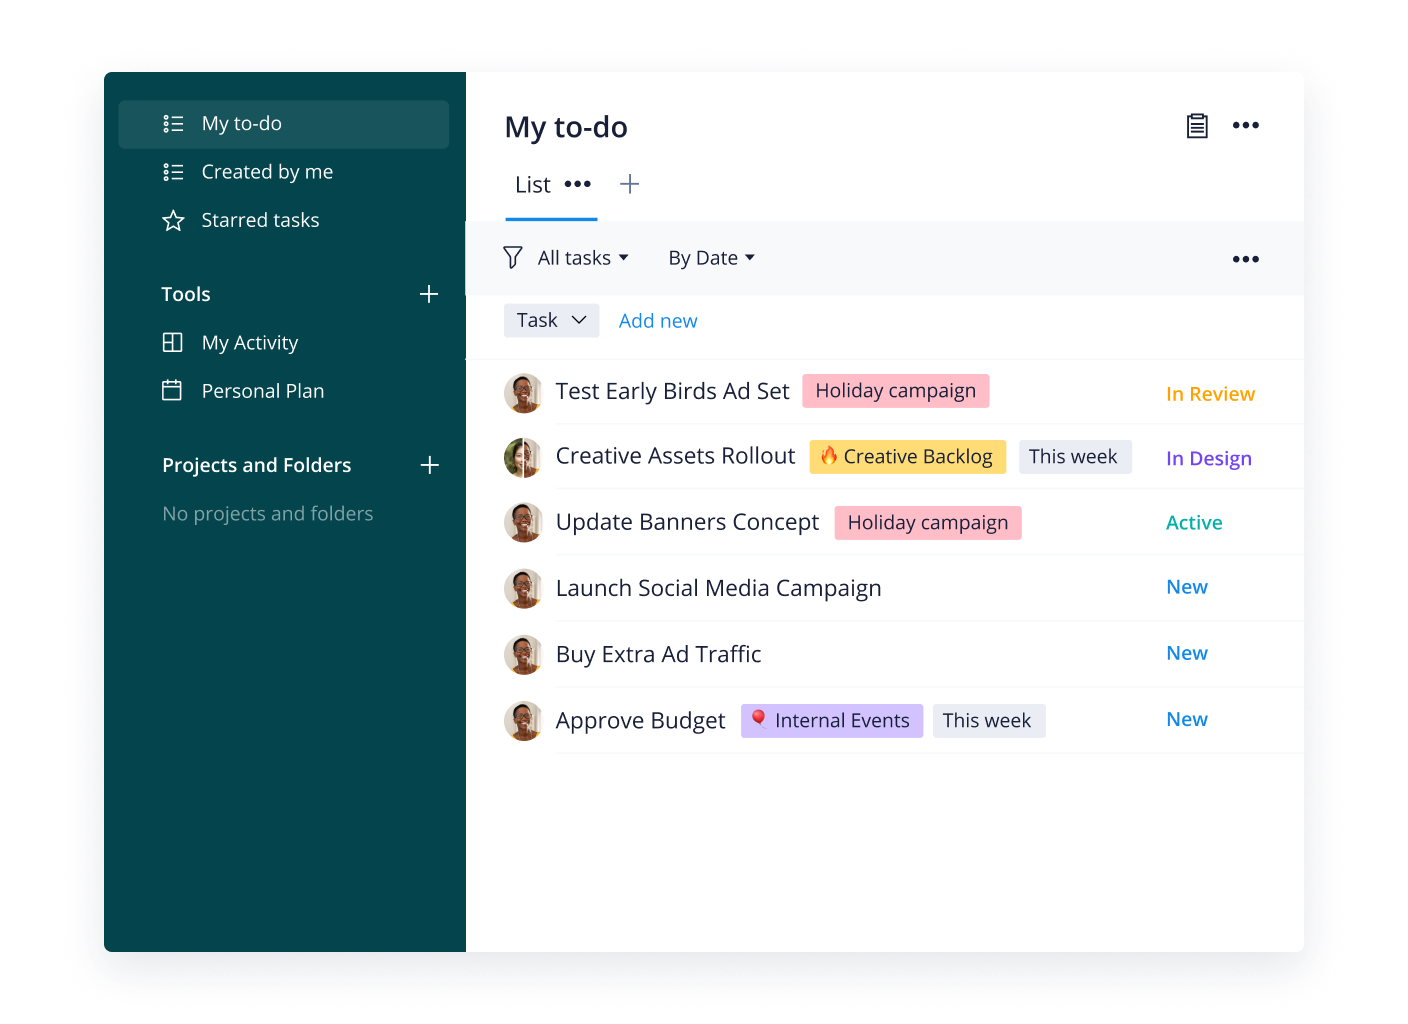
Task: Open List tab options ellipsis
Action: (x=578, y=184)
